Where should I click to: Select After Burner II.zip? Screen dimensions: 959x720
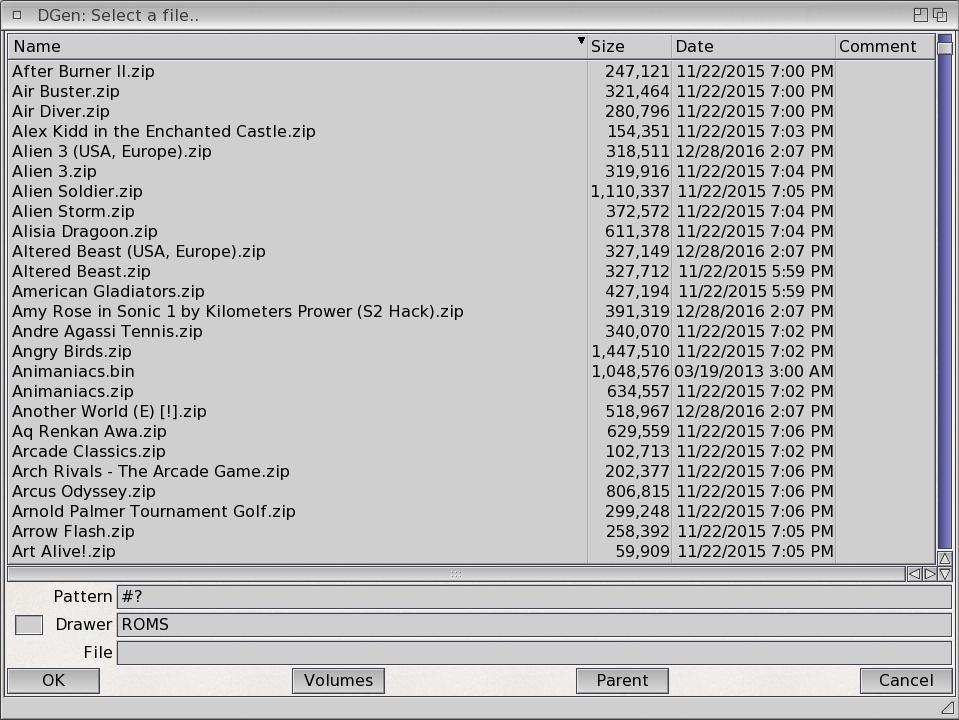click(x=472, y=72)
